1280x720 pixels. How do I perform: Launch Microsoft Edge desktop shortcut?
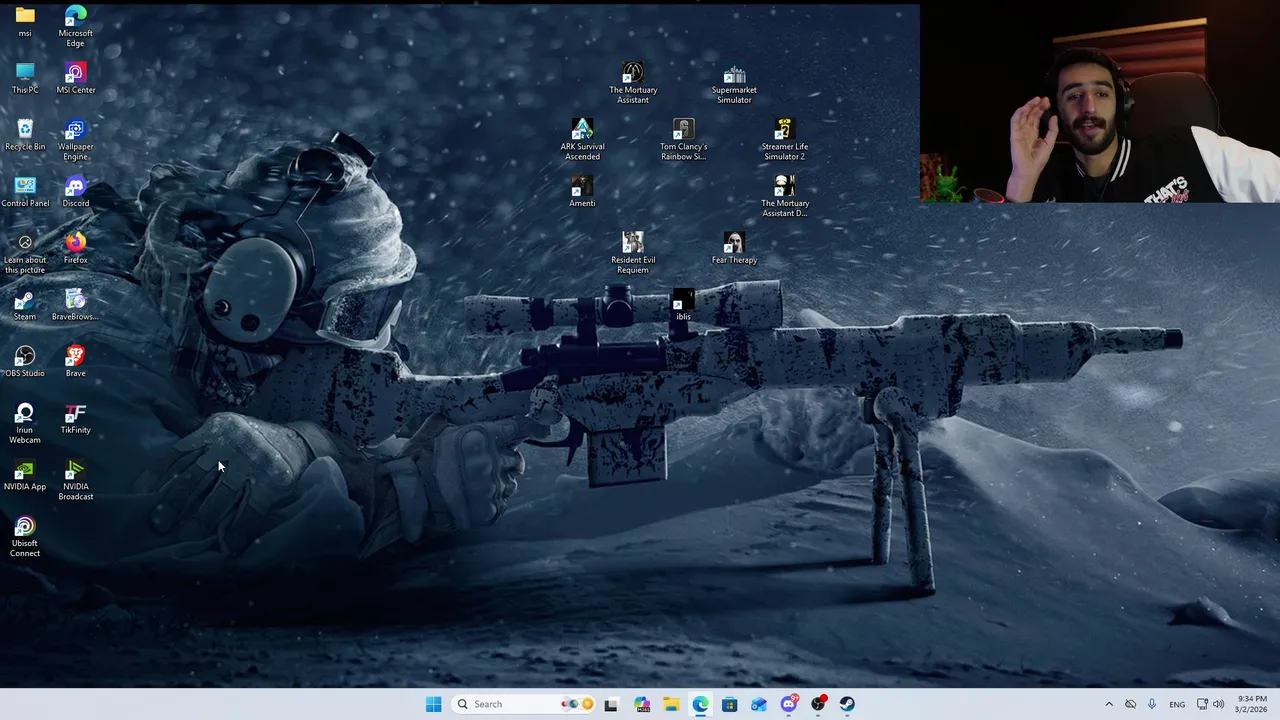(75, 26)
